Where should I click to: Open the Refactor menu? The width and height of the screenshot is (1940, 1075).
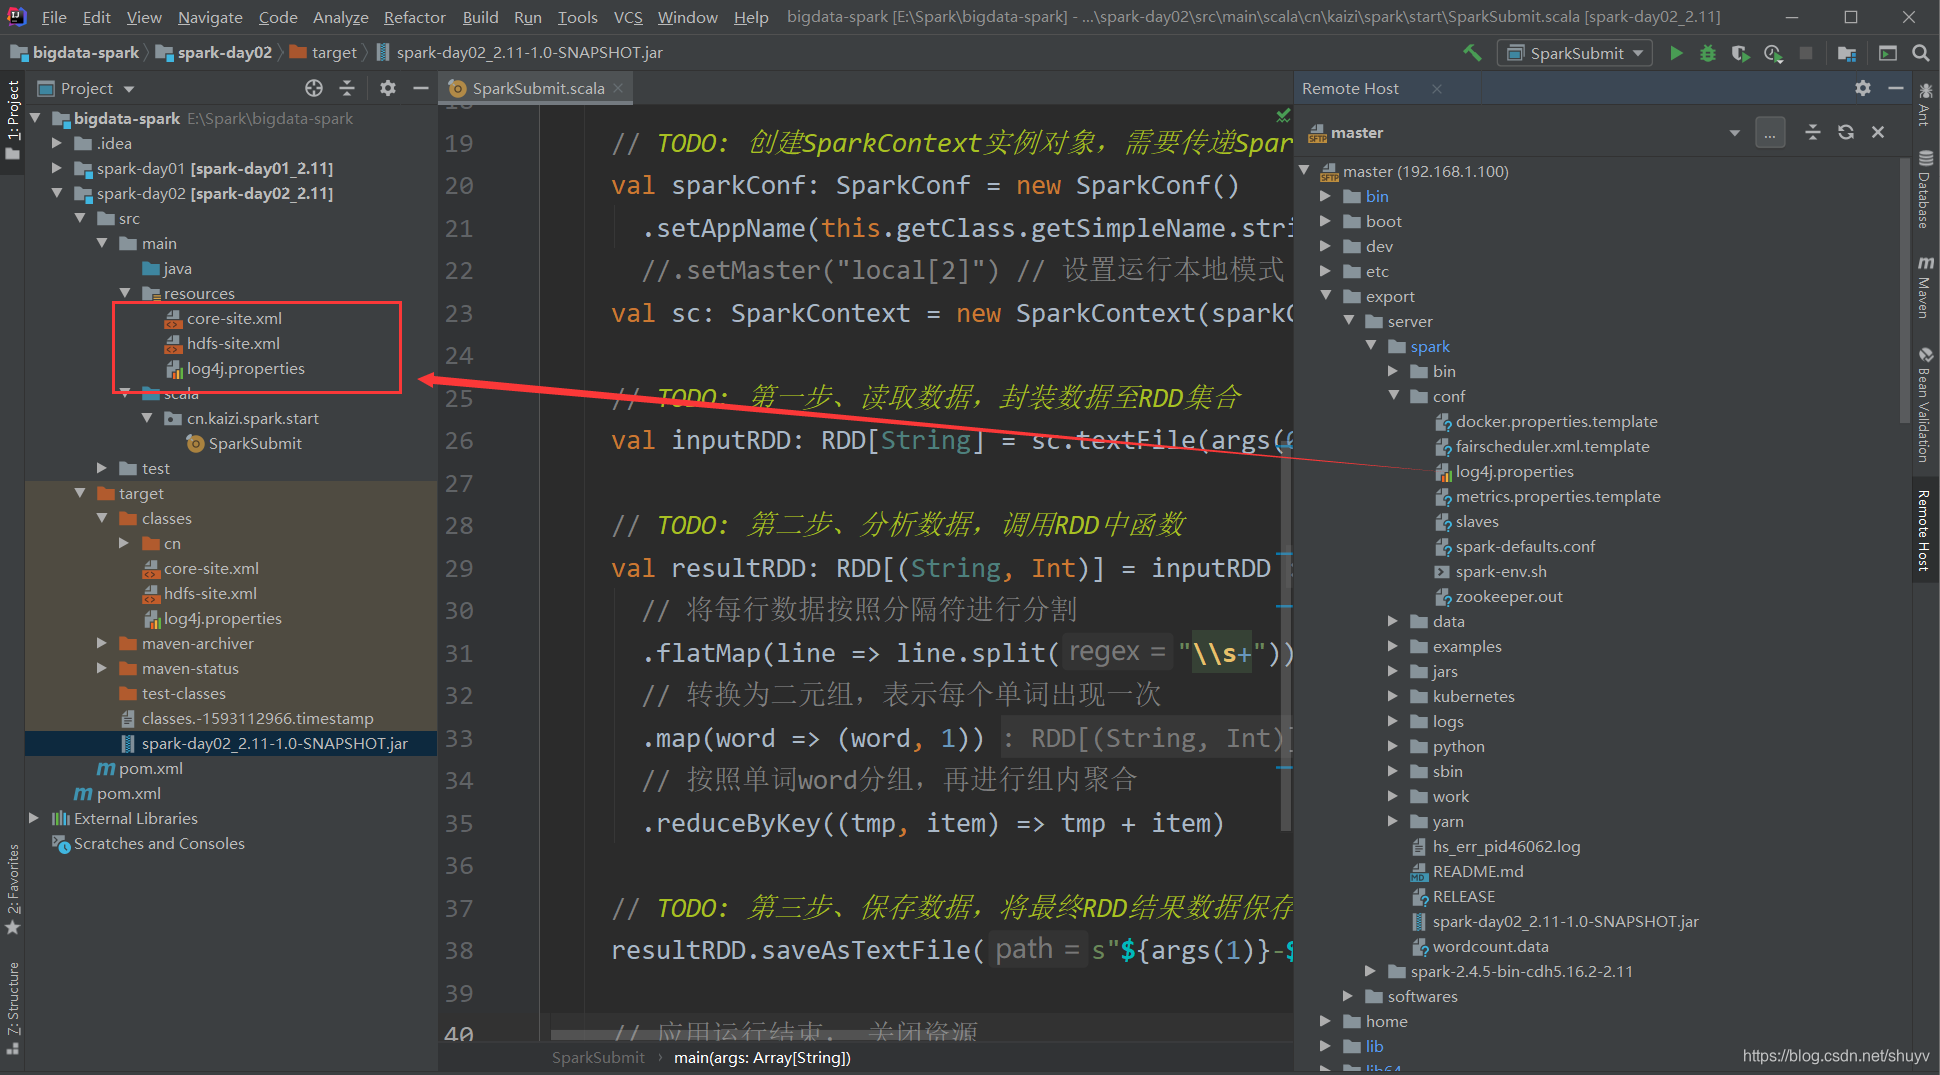(x=415, y=17)
